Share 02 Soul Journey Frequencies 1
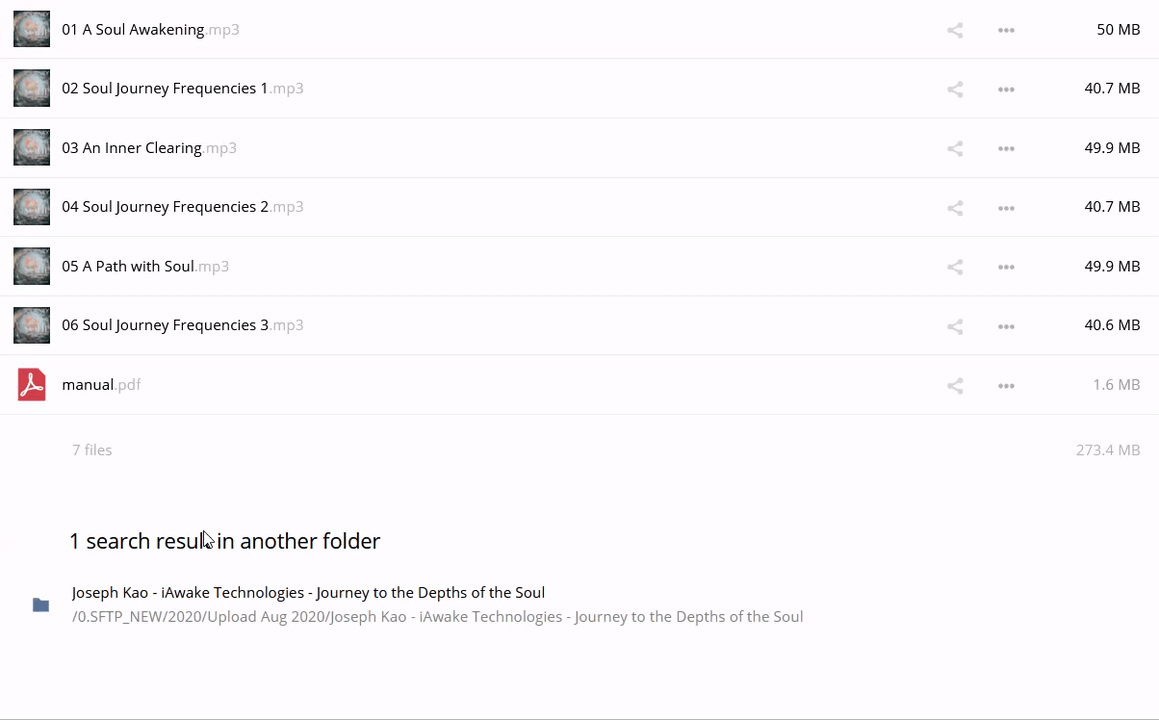 point(955,89)
